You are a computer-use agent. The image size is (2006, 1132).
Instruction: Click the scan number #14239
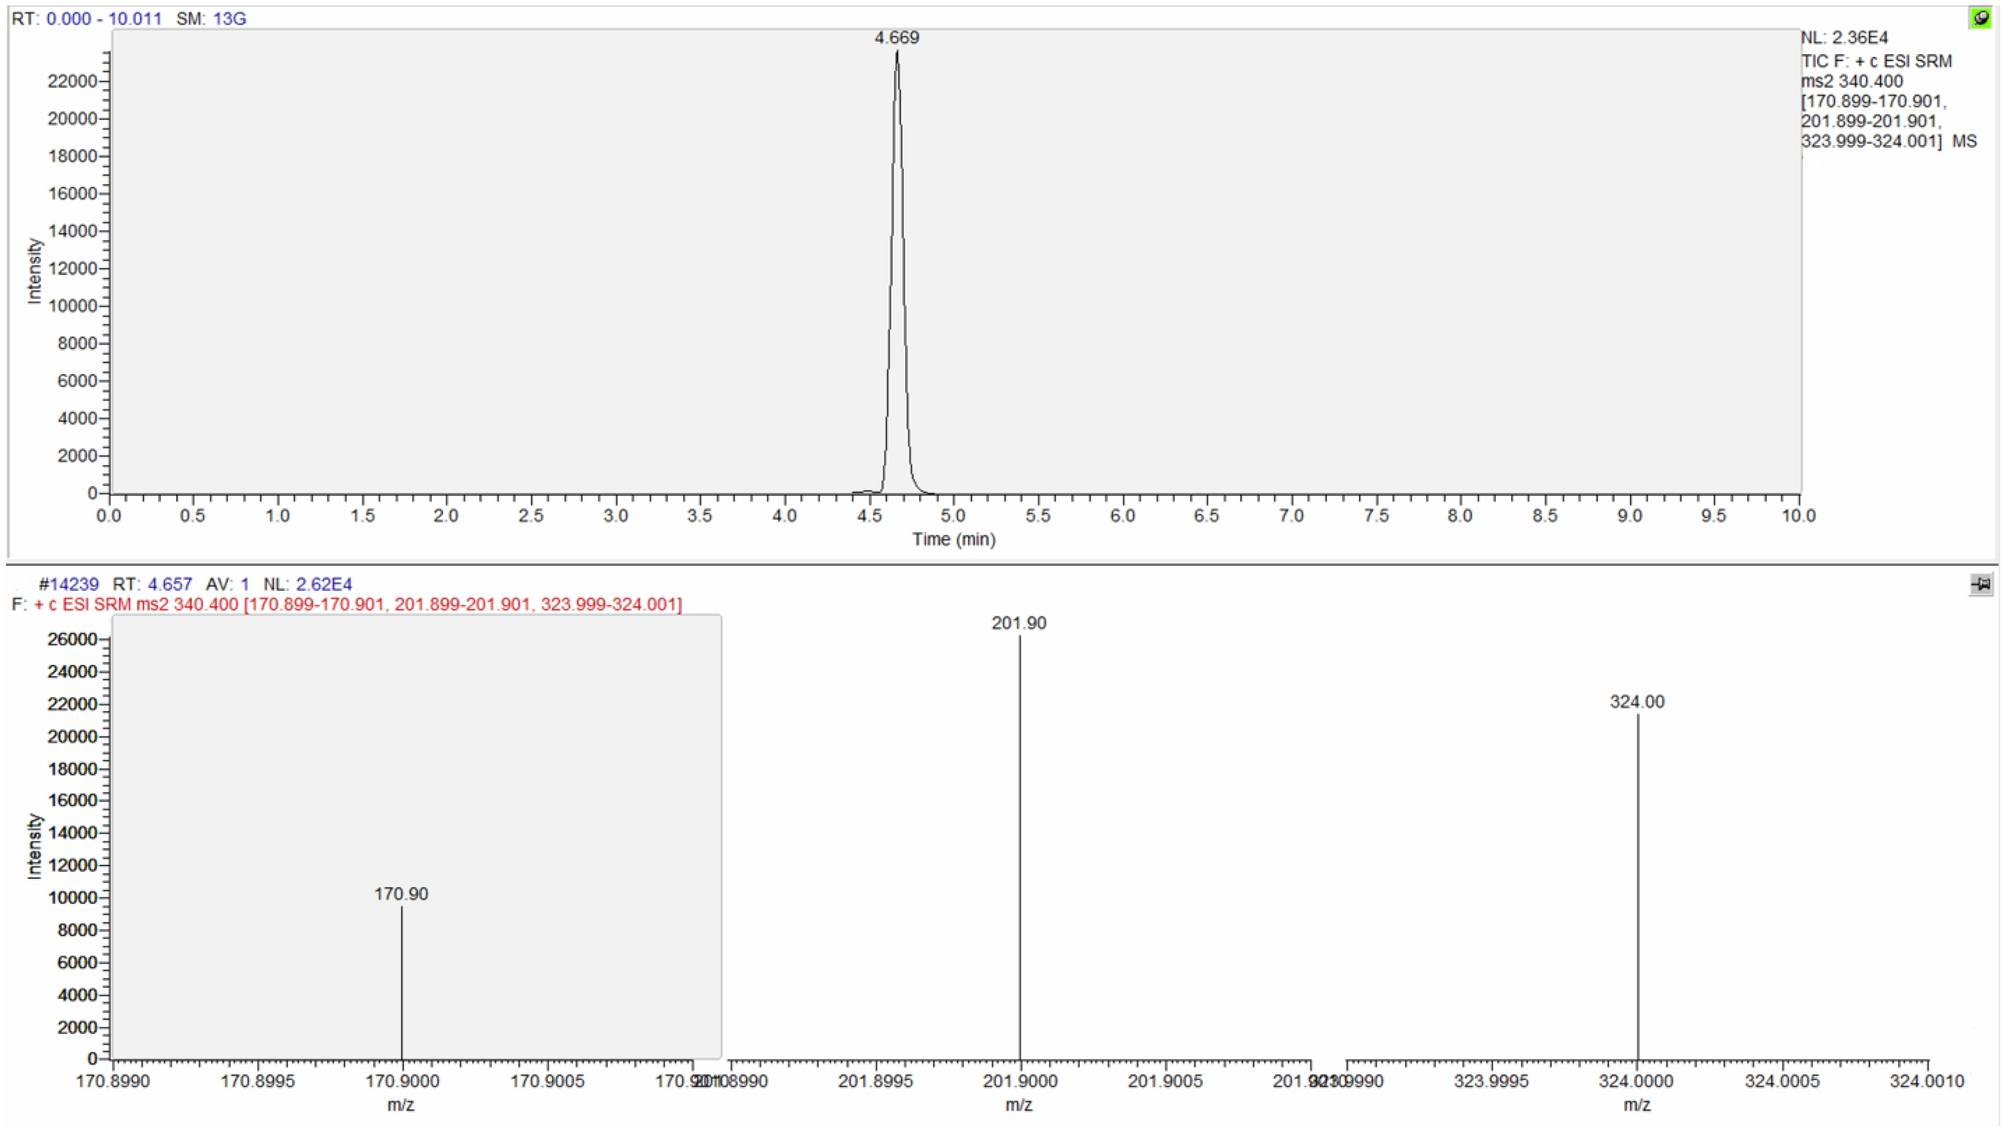[68, 584]
